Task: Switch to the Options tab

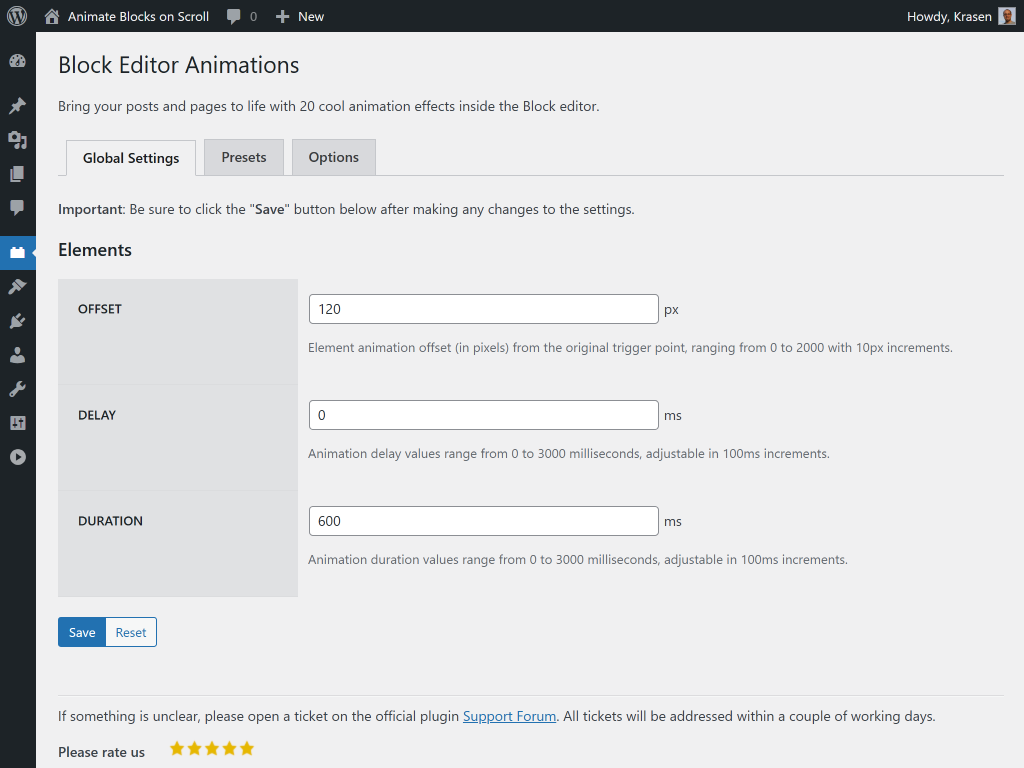Action: (333, 157)
